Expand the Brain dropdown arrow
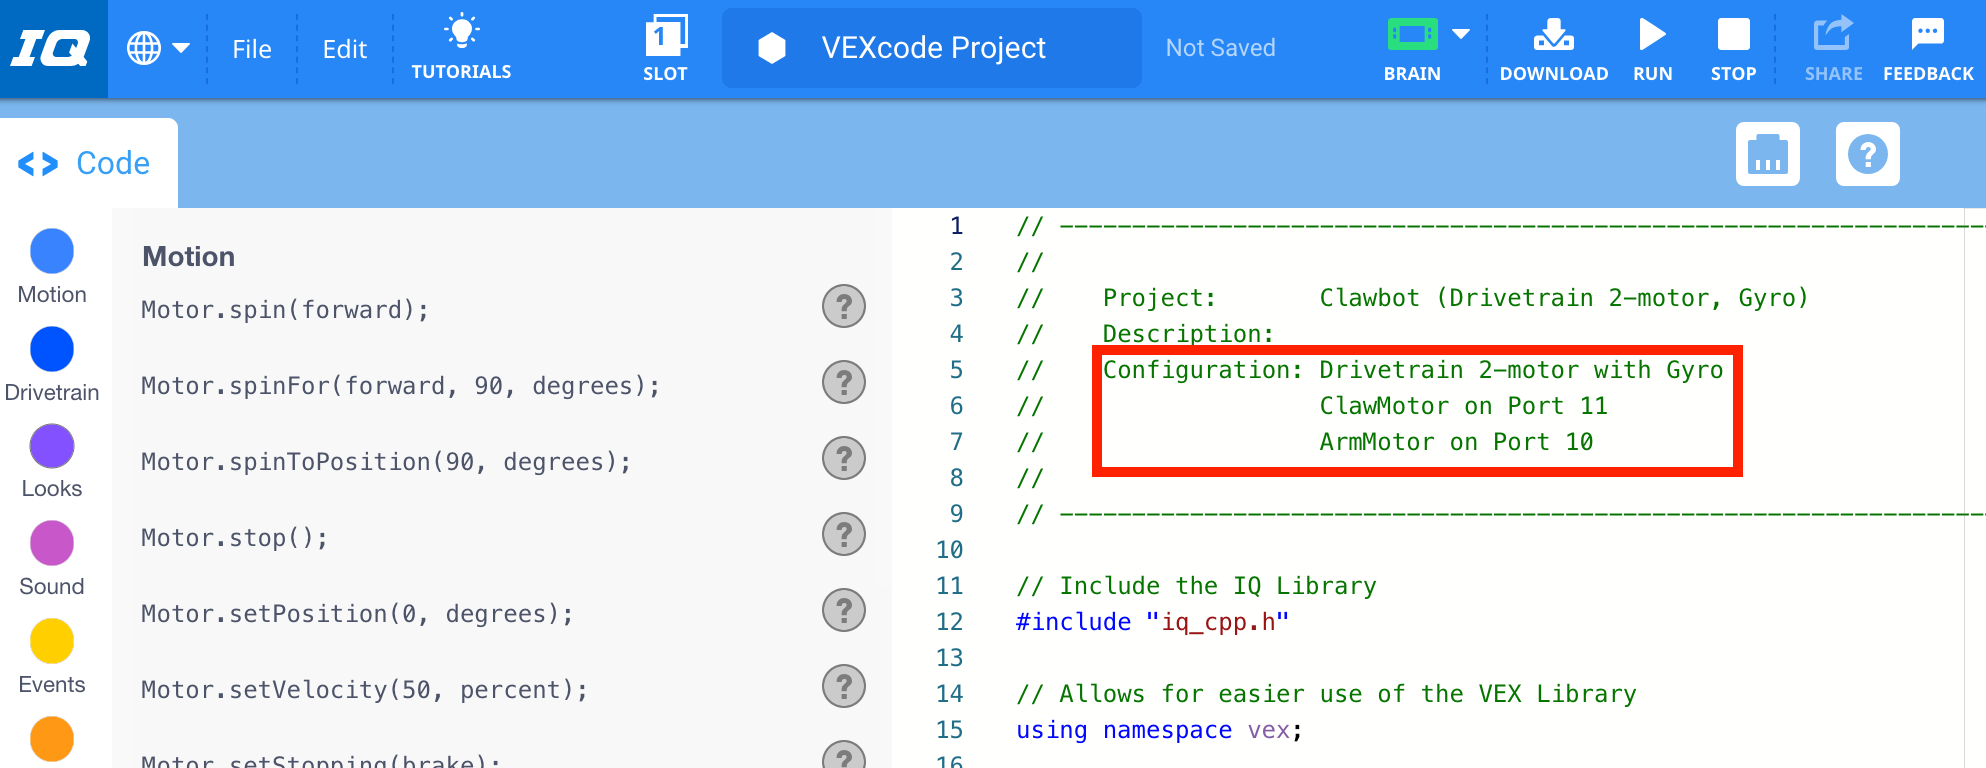 click(1461, 35)
